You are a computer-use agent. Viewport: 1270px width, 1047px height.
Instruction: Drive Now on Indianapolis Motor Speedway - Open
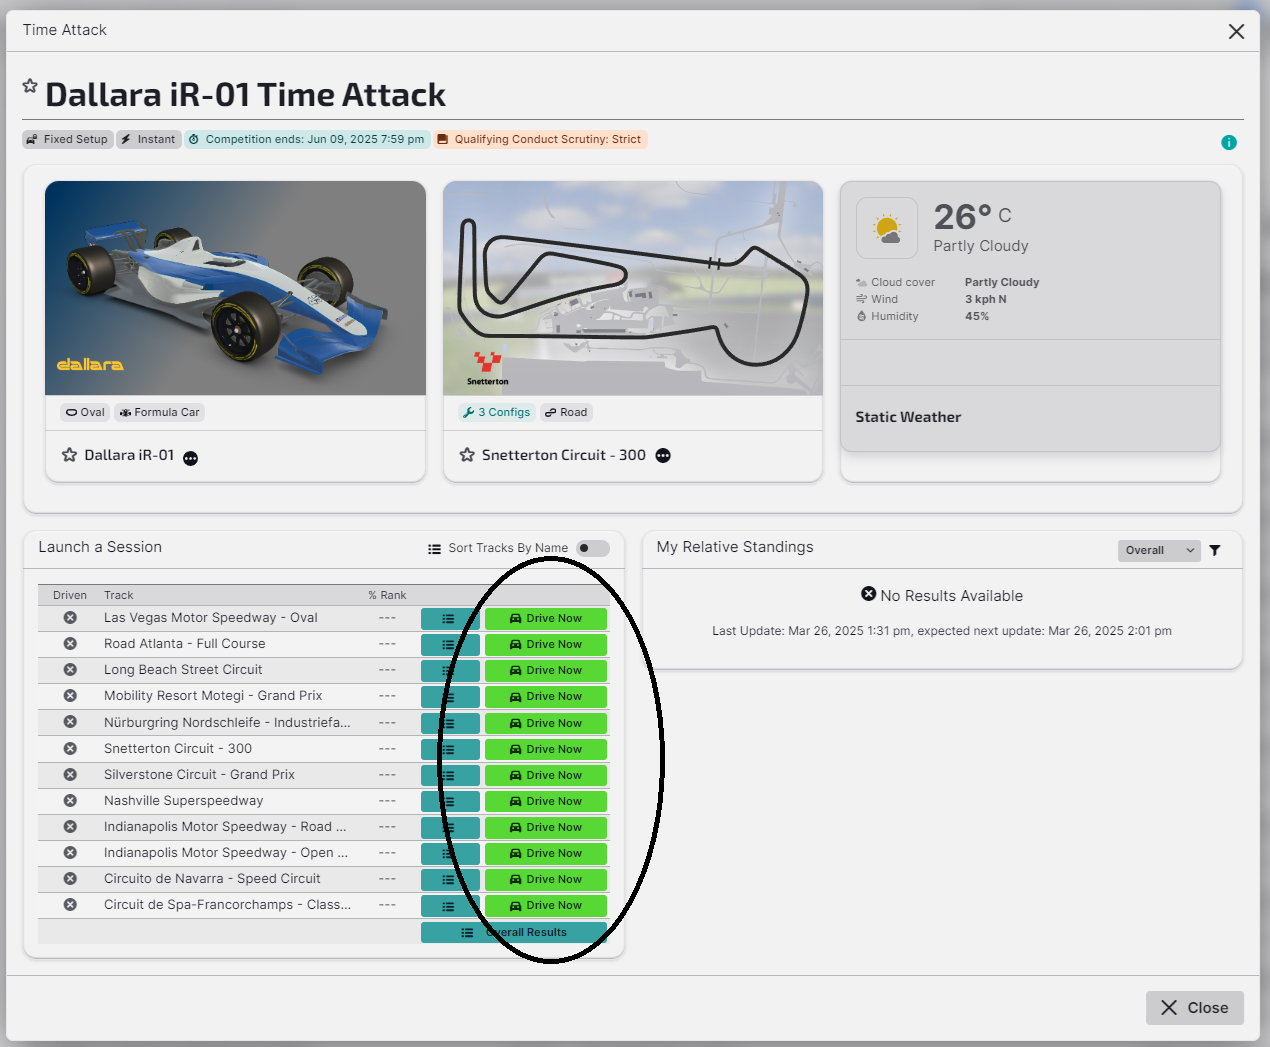coord(546,854)
